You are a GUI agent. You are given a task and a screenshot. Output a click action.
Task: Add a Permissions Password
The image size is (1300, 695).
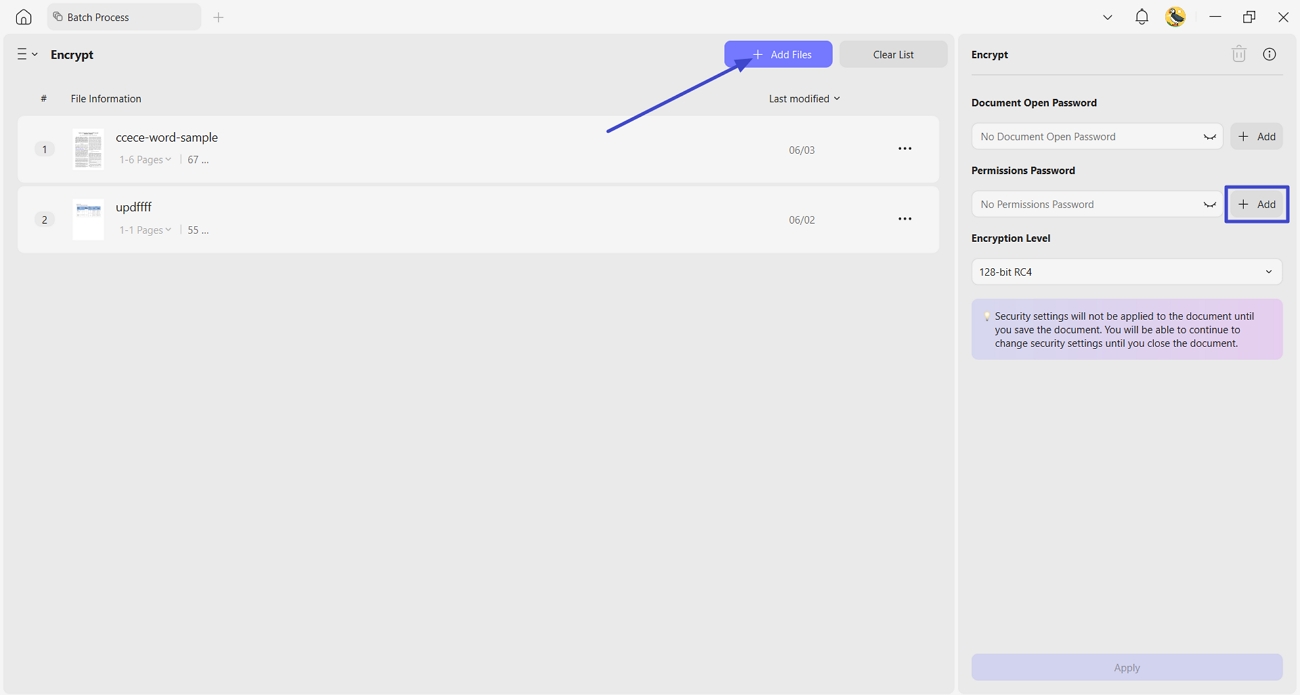point(1257,204)
